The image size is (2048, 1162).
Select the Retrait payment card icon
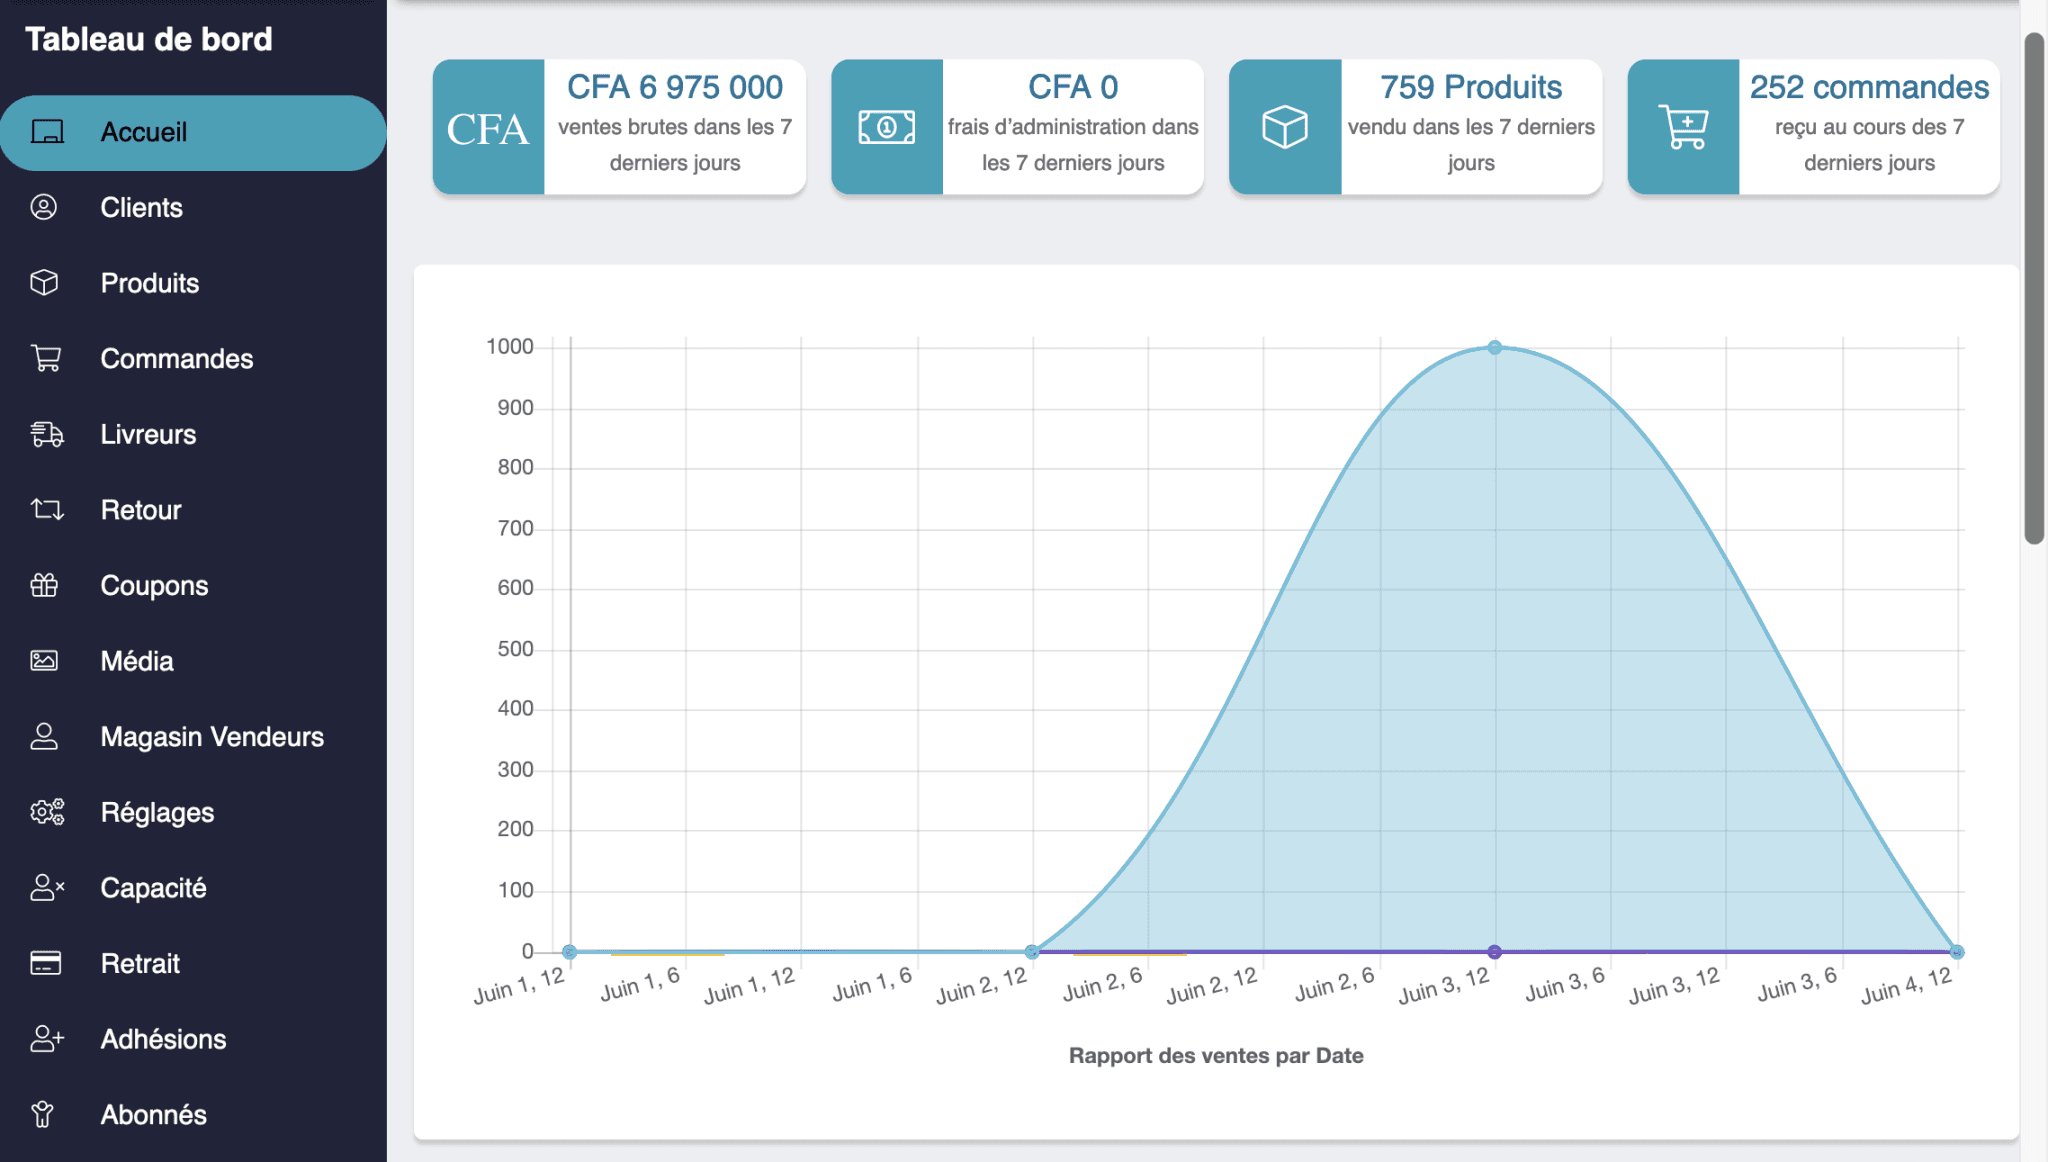[x=44, y=963]
